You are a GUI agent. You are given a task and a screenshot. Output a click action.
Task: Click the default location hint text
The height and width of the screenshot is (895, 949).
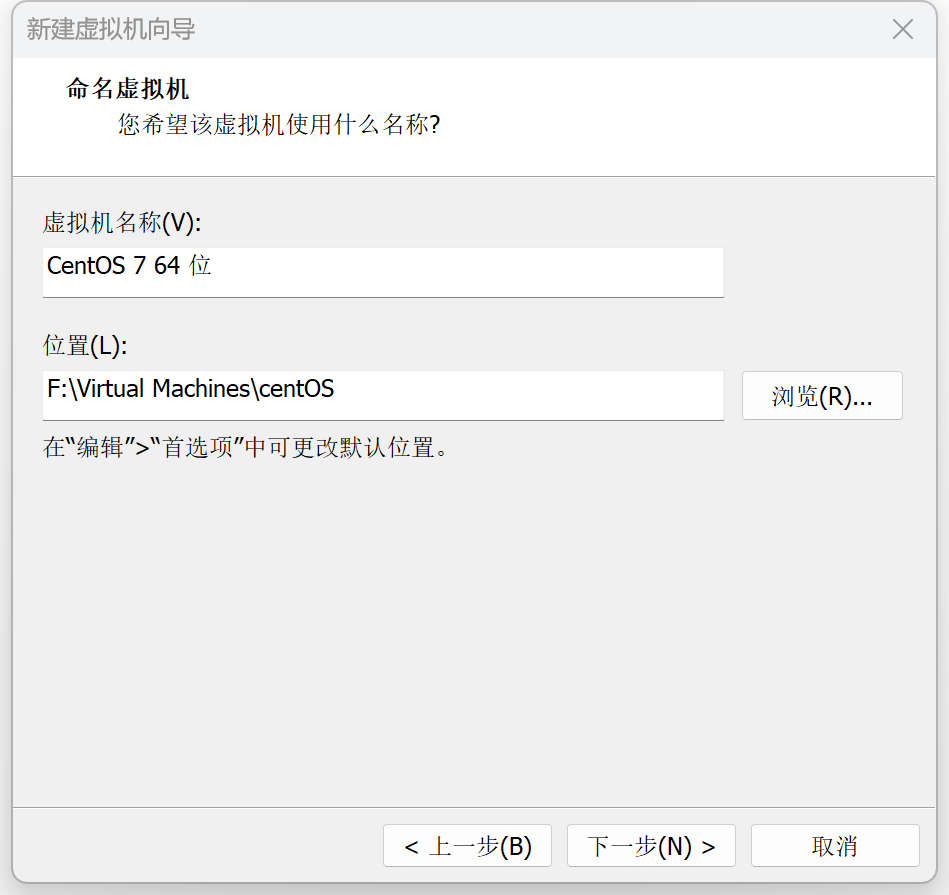coord(246,448)
